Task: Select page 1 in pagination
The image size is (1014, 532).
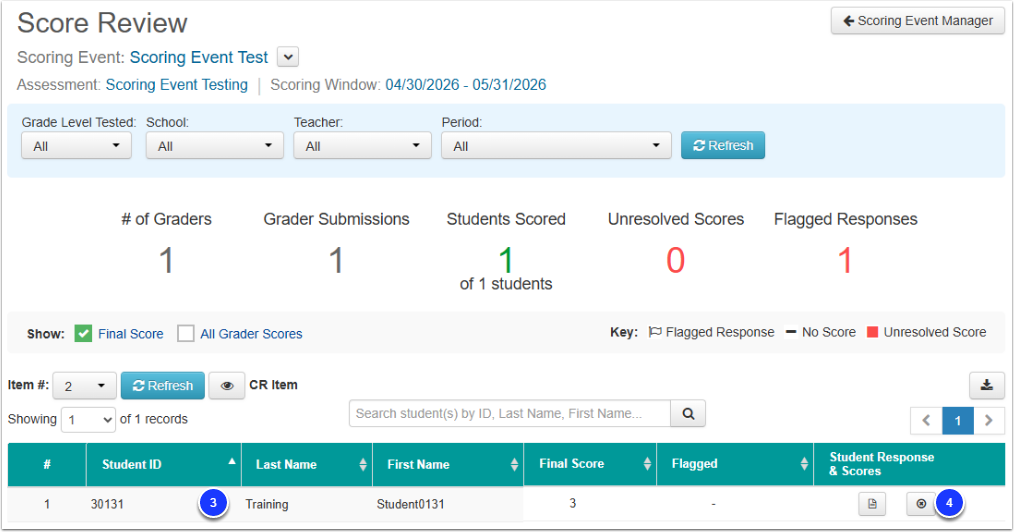Action: tap(958, 421)
